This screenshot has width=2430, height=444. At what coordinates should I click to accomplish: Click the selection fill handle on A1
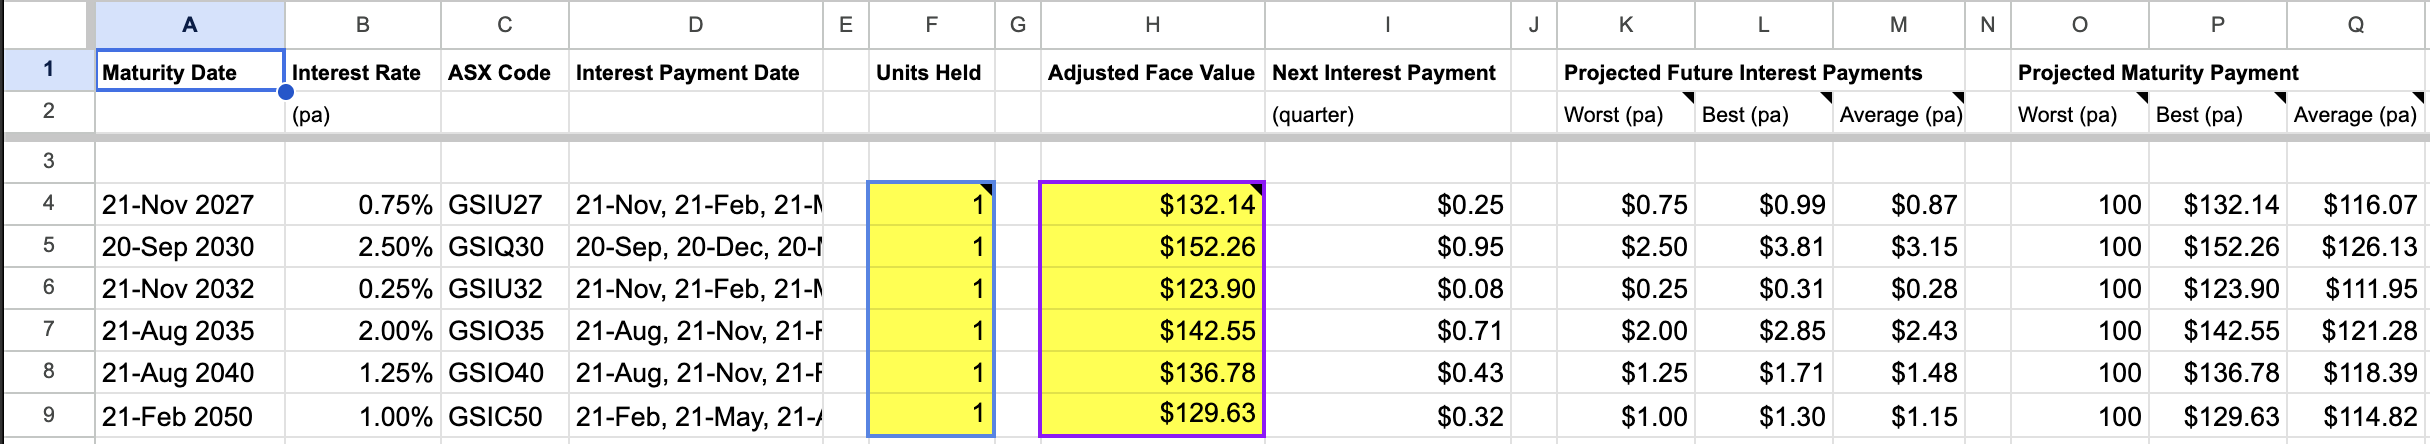click(285, 92)
